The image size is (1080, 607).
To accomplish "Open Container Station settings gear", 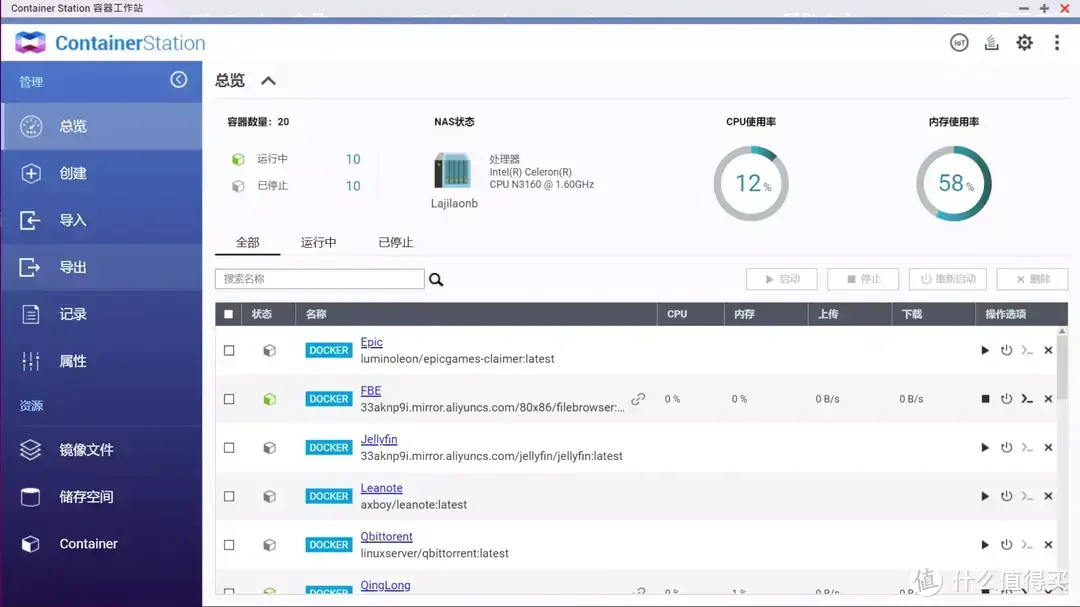I will point(1024,43).
